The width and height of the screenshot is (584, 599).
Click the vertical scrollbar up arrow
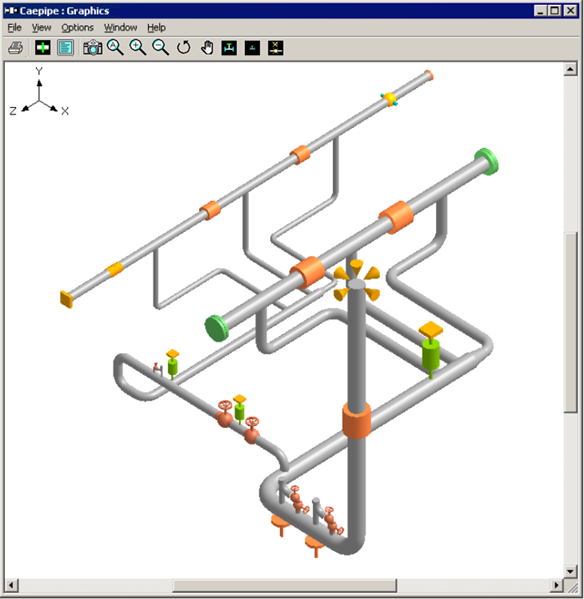(570, 70)
